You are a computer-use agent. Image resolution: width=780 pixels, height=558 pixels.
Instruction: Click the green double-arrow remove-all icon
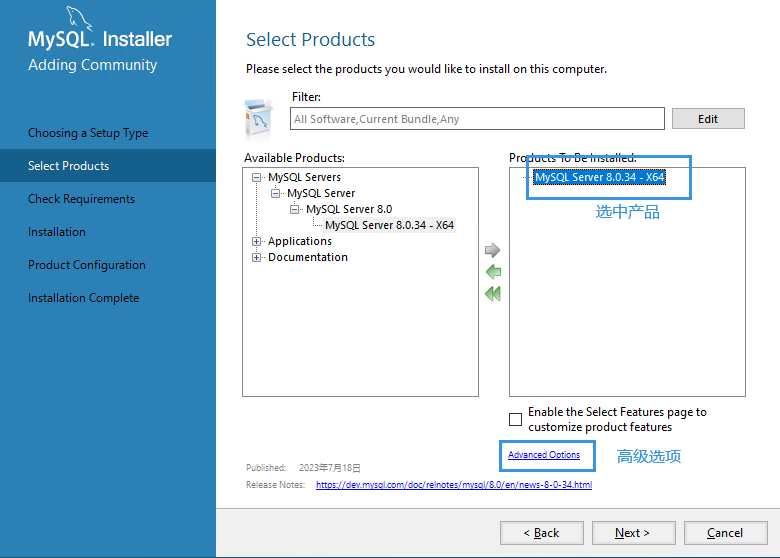click(x=493, y=294)
